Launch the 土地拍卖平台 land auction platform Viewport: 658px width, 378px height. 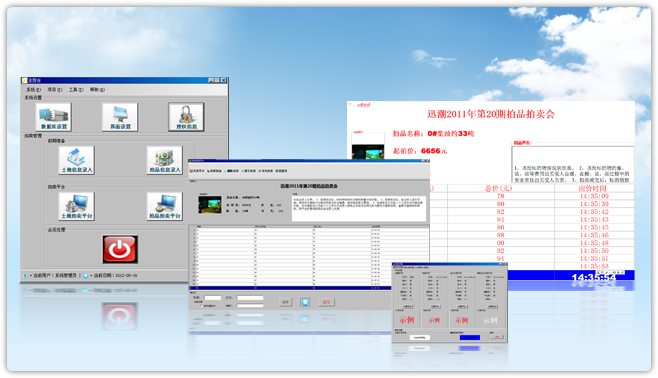coord(76,206)
